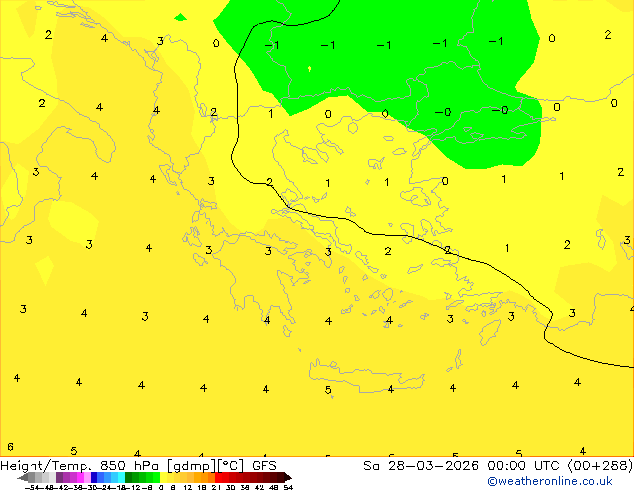The width and height of the screenshot is (634, 490).
Task: Click the tiny yellow dot inside green area
Action: (309, 69)
